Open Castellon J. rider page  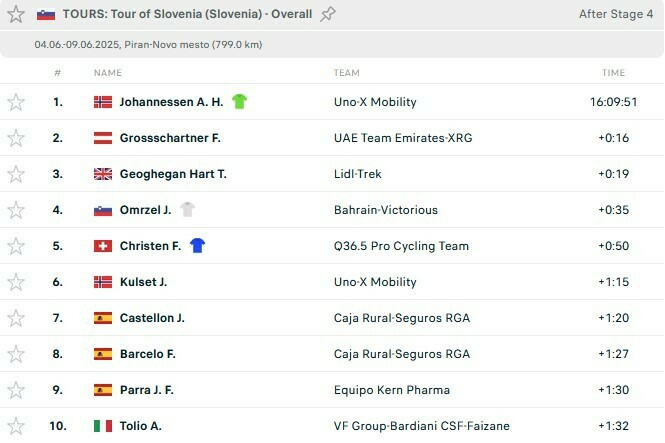[x=152, y=318]
